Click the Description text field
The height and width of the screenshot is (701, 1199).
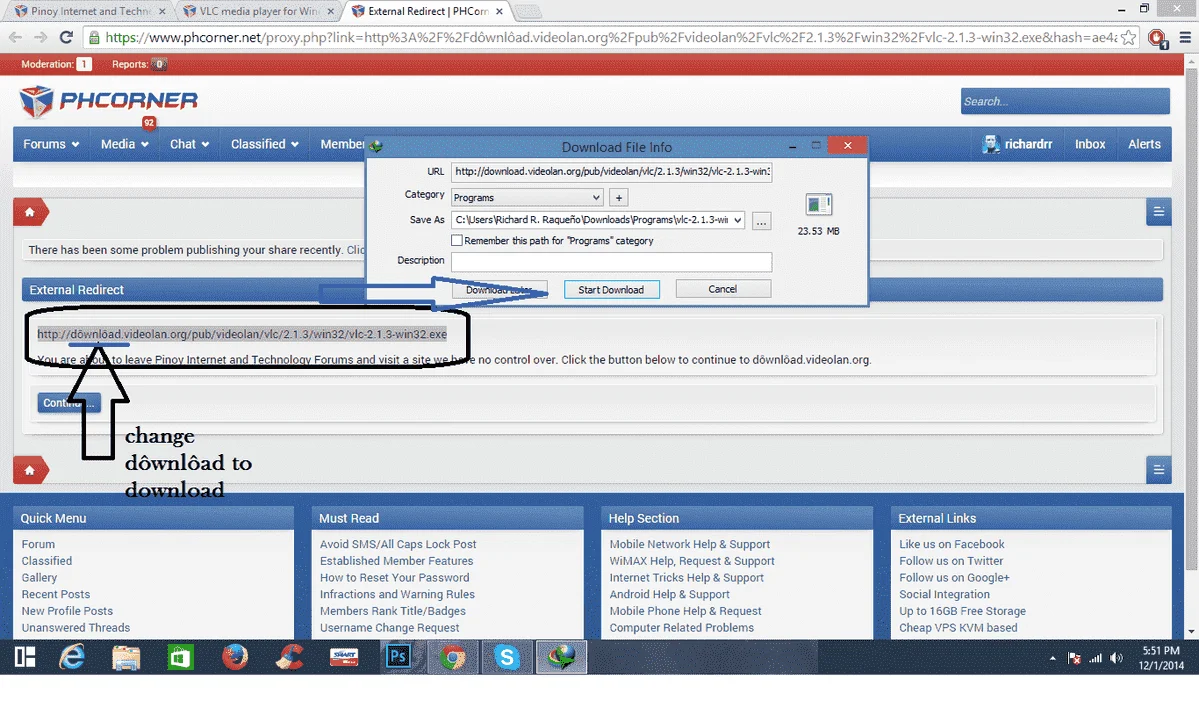coord(612,261)
